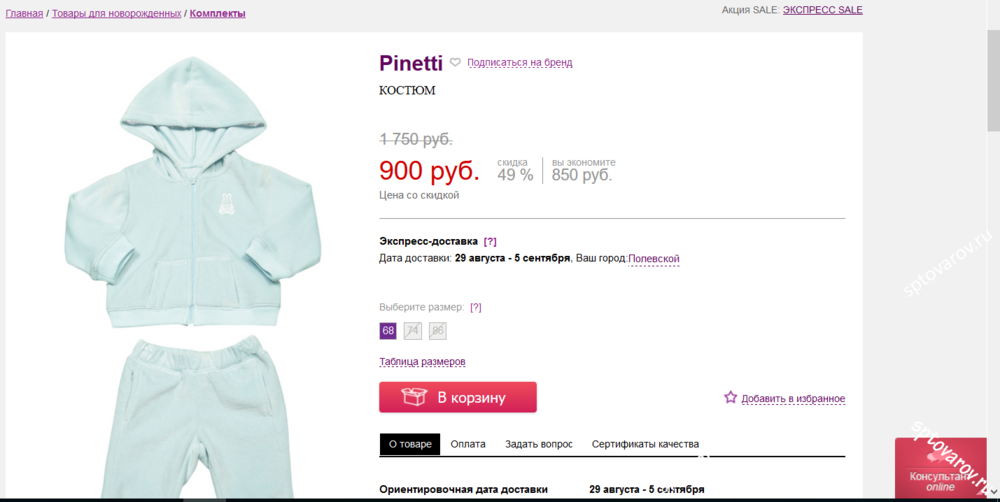
Task: Open Сертификаты качества tab
Action: [x=645, y=444]
